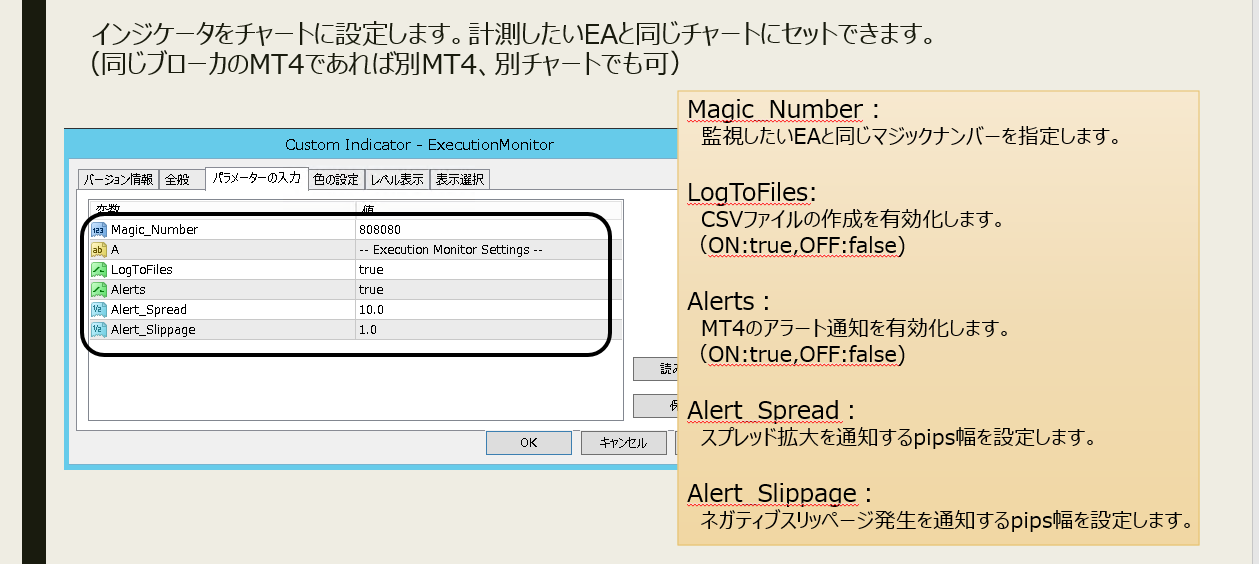Click the Alerts boolean type icon
Viewport: 1259px width, 564px height.
pyautogui.click(x=98, y=290)
